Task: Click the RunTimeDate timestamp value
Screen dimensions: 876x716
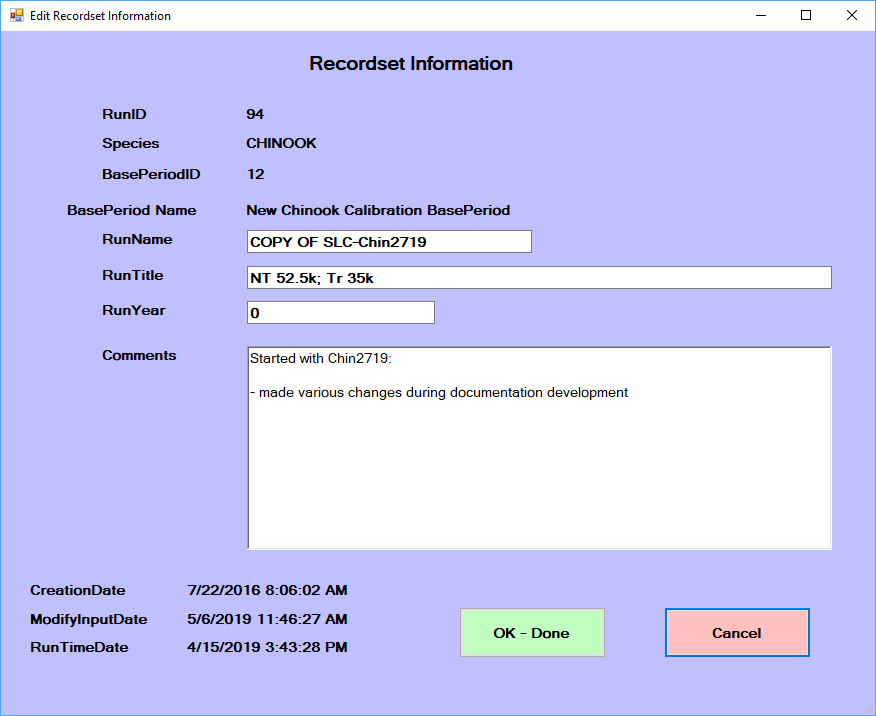Action: click(x=267, y=647)
